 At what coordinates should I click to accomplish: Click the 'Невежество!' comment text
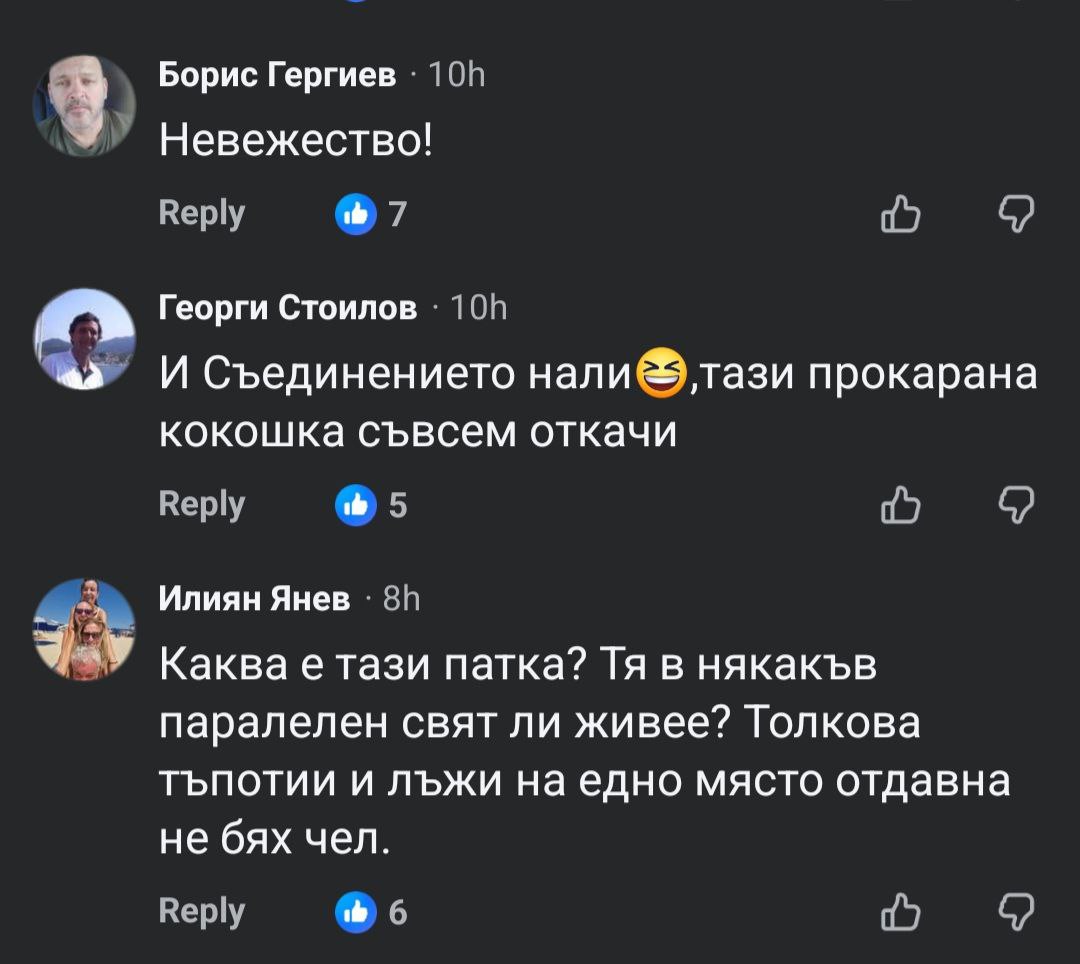[x=297, y=141]
